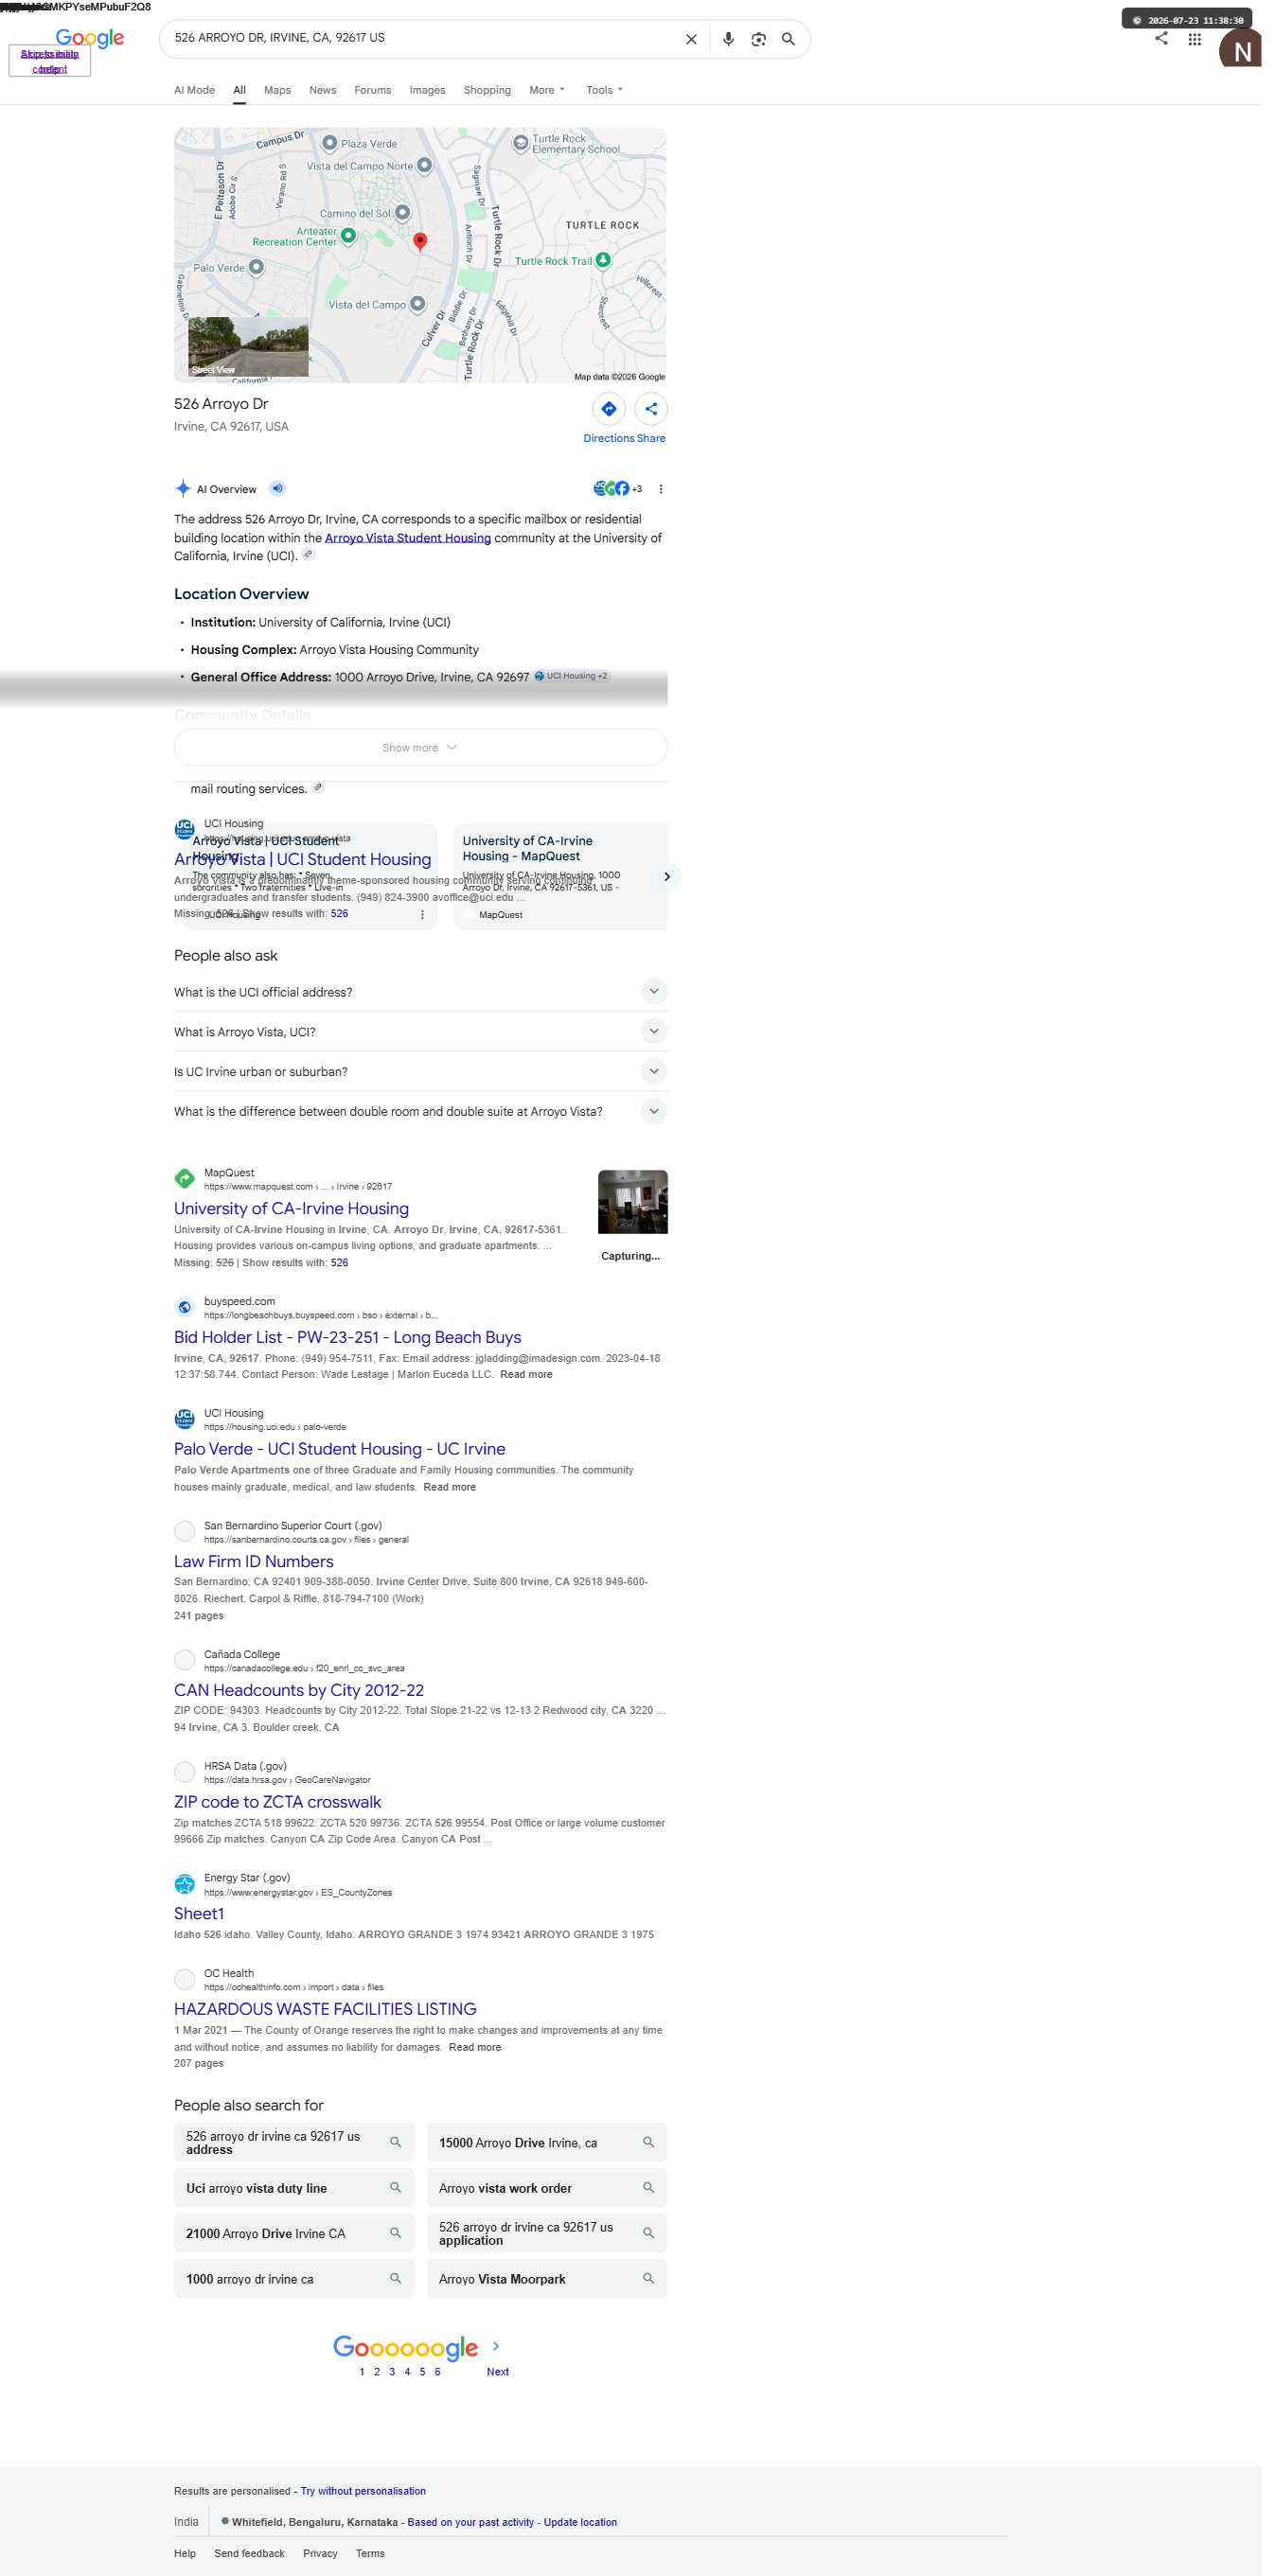
Task: Click the MapQuest result favicon
Action: coord(184,1178)
